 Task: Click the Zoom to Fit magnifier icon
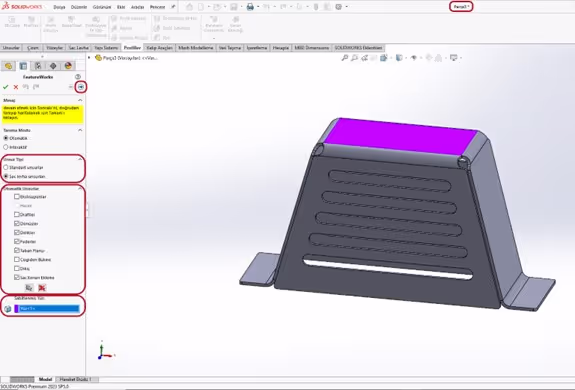click(345, 58)
